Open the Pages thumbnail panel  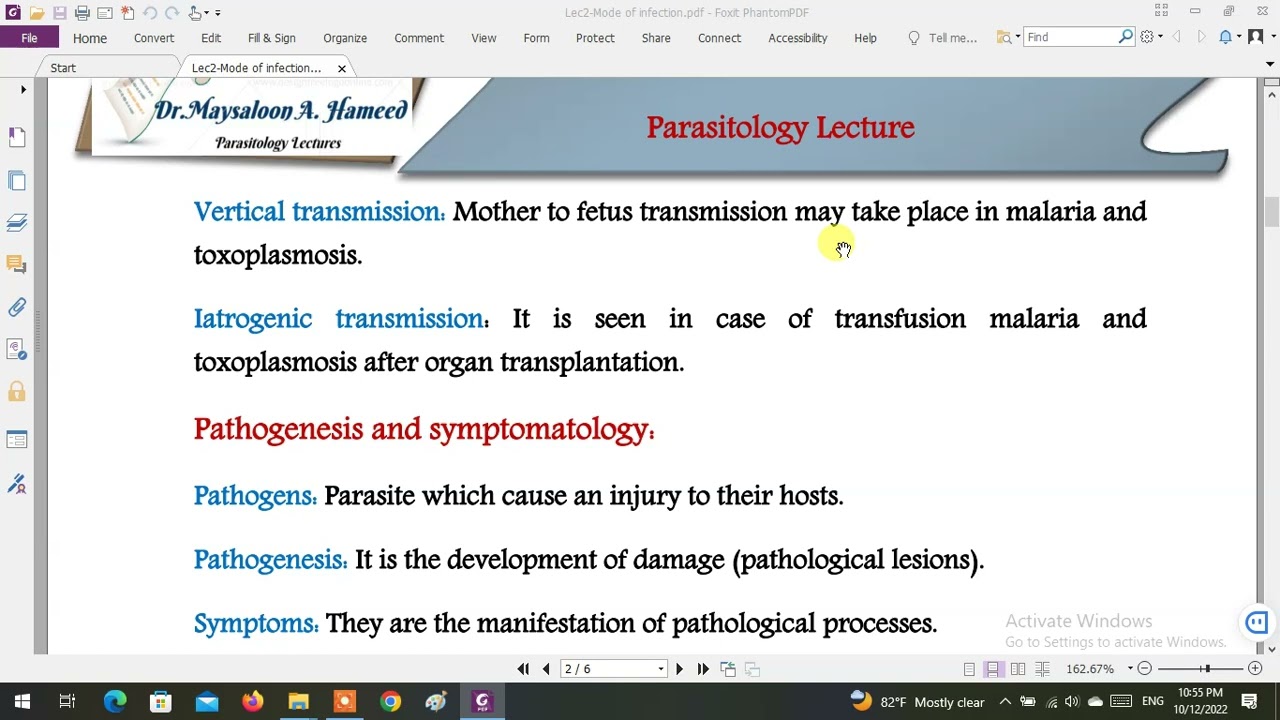tap(17, 181)
